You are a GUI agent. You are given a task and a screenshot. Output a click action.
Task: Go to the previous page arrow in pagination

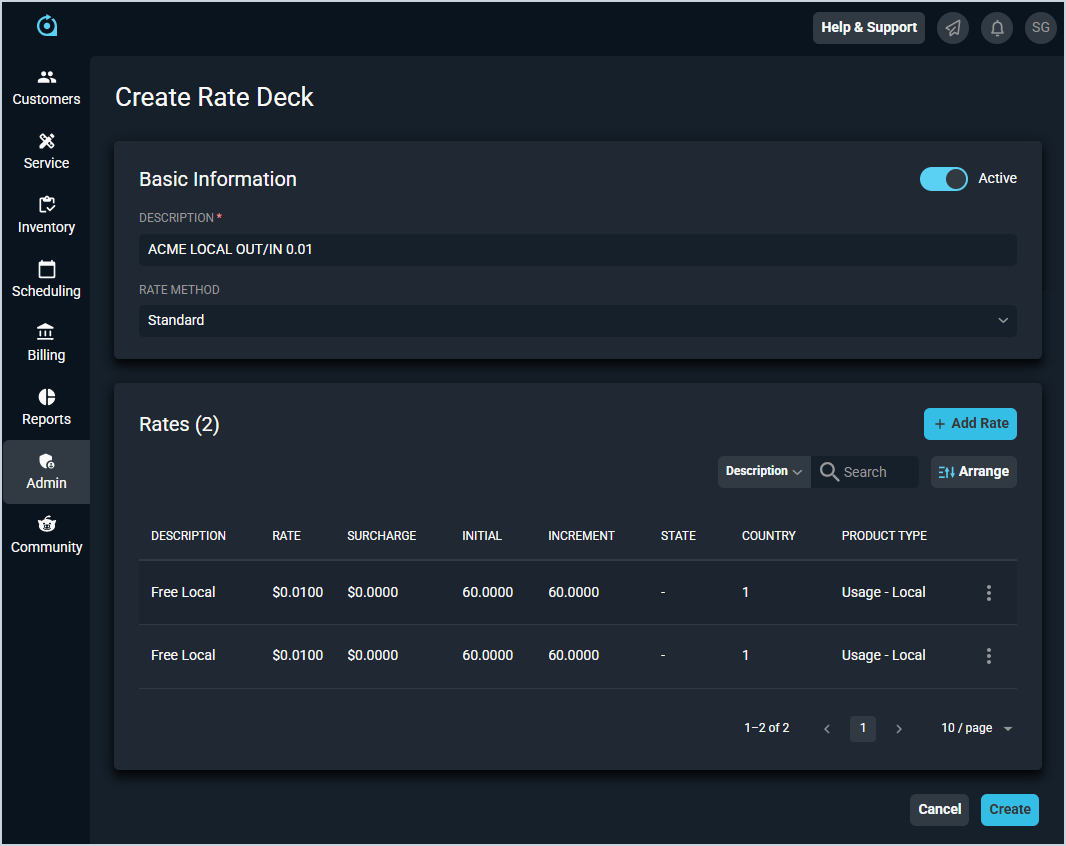click(827, 729)
